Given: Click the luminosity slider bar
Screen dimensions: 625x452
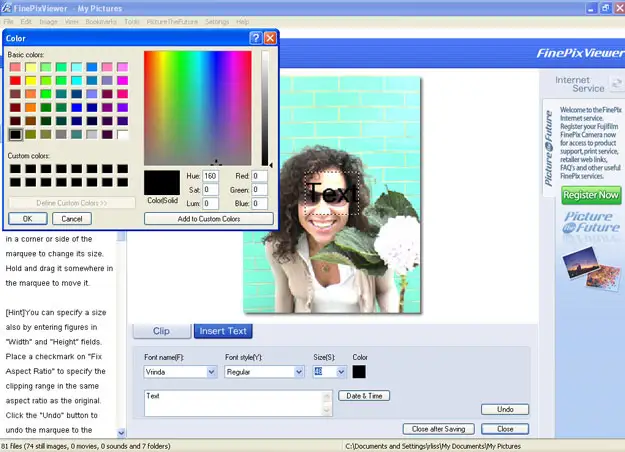Looking at the screenshot, I should (x=265, y=108).
